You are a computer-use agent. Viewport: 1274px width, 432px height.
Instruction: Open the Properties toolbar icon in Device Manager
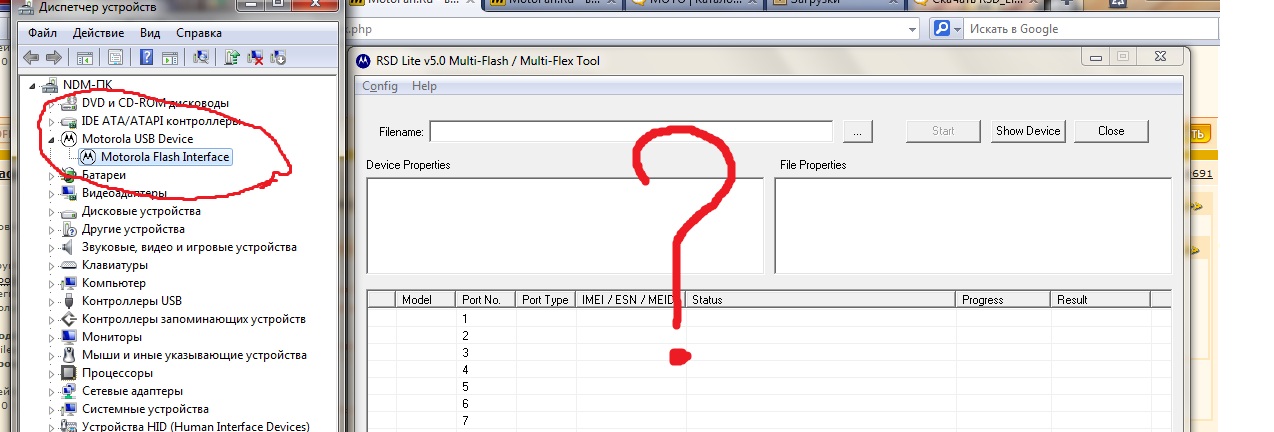tap(115, 57)
